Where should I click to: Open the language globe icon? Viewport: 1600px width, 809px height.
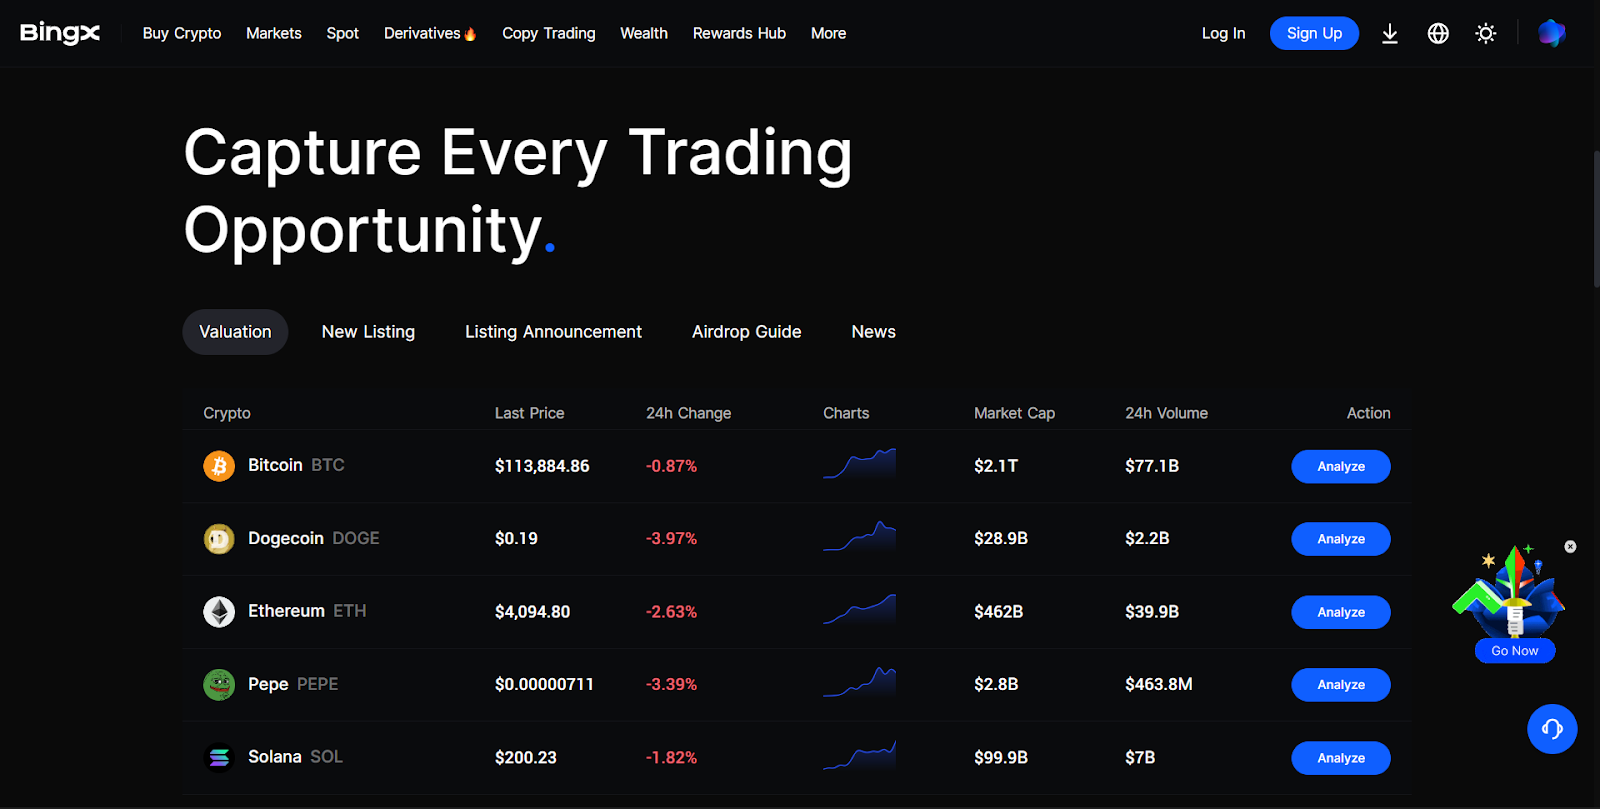pyautogui.click(x=1438, y=34)
